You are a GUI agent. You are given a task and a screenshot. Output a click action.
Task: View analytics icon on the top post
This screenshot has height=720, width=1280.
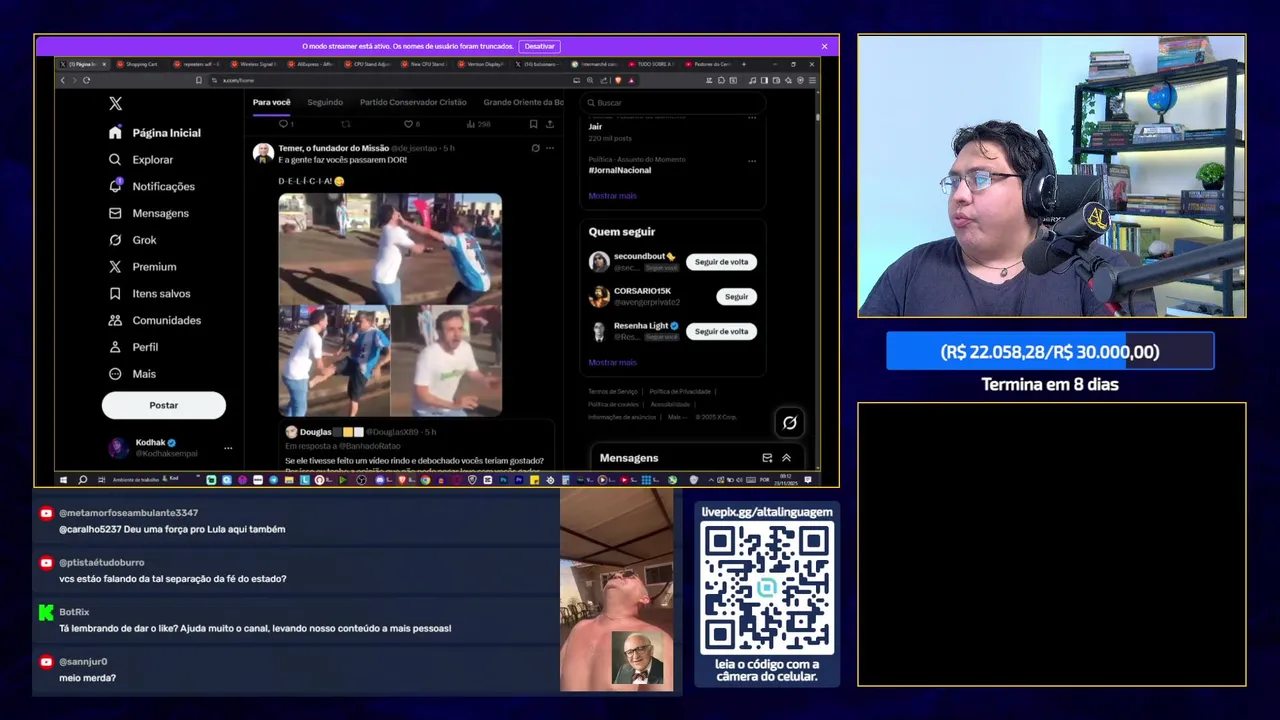coord(472,124)
